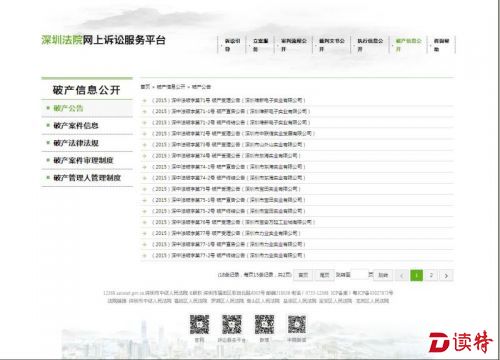The width and height of the screenshot is (500, 360).
Task: Click the 首页 first-page pagination button
Action: click(303, 275)
